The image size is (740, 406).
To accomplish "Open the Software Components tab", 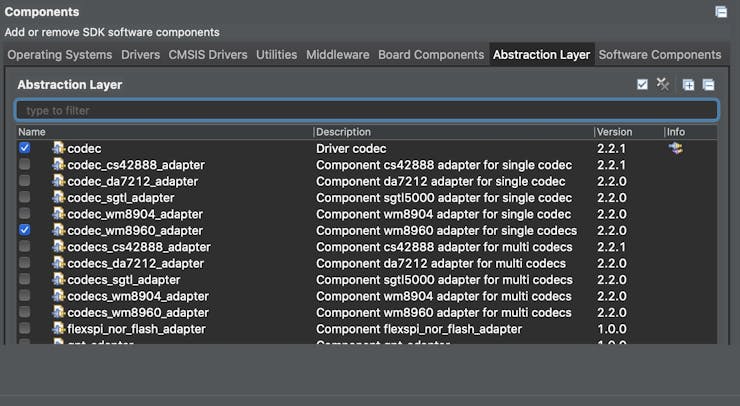I will pyautogui.click(x=659, y=55).
